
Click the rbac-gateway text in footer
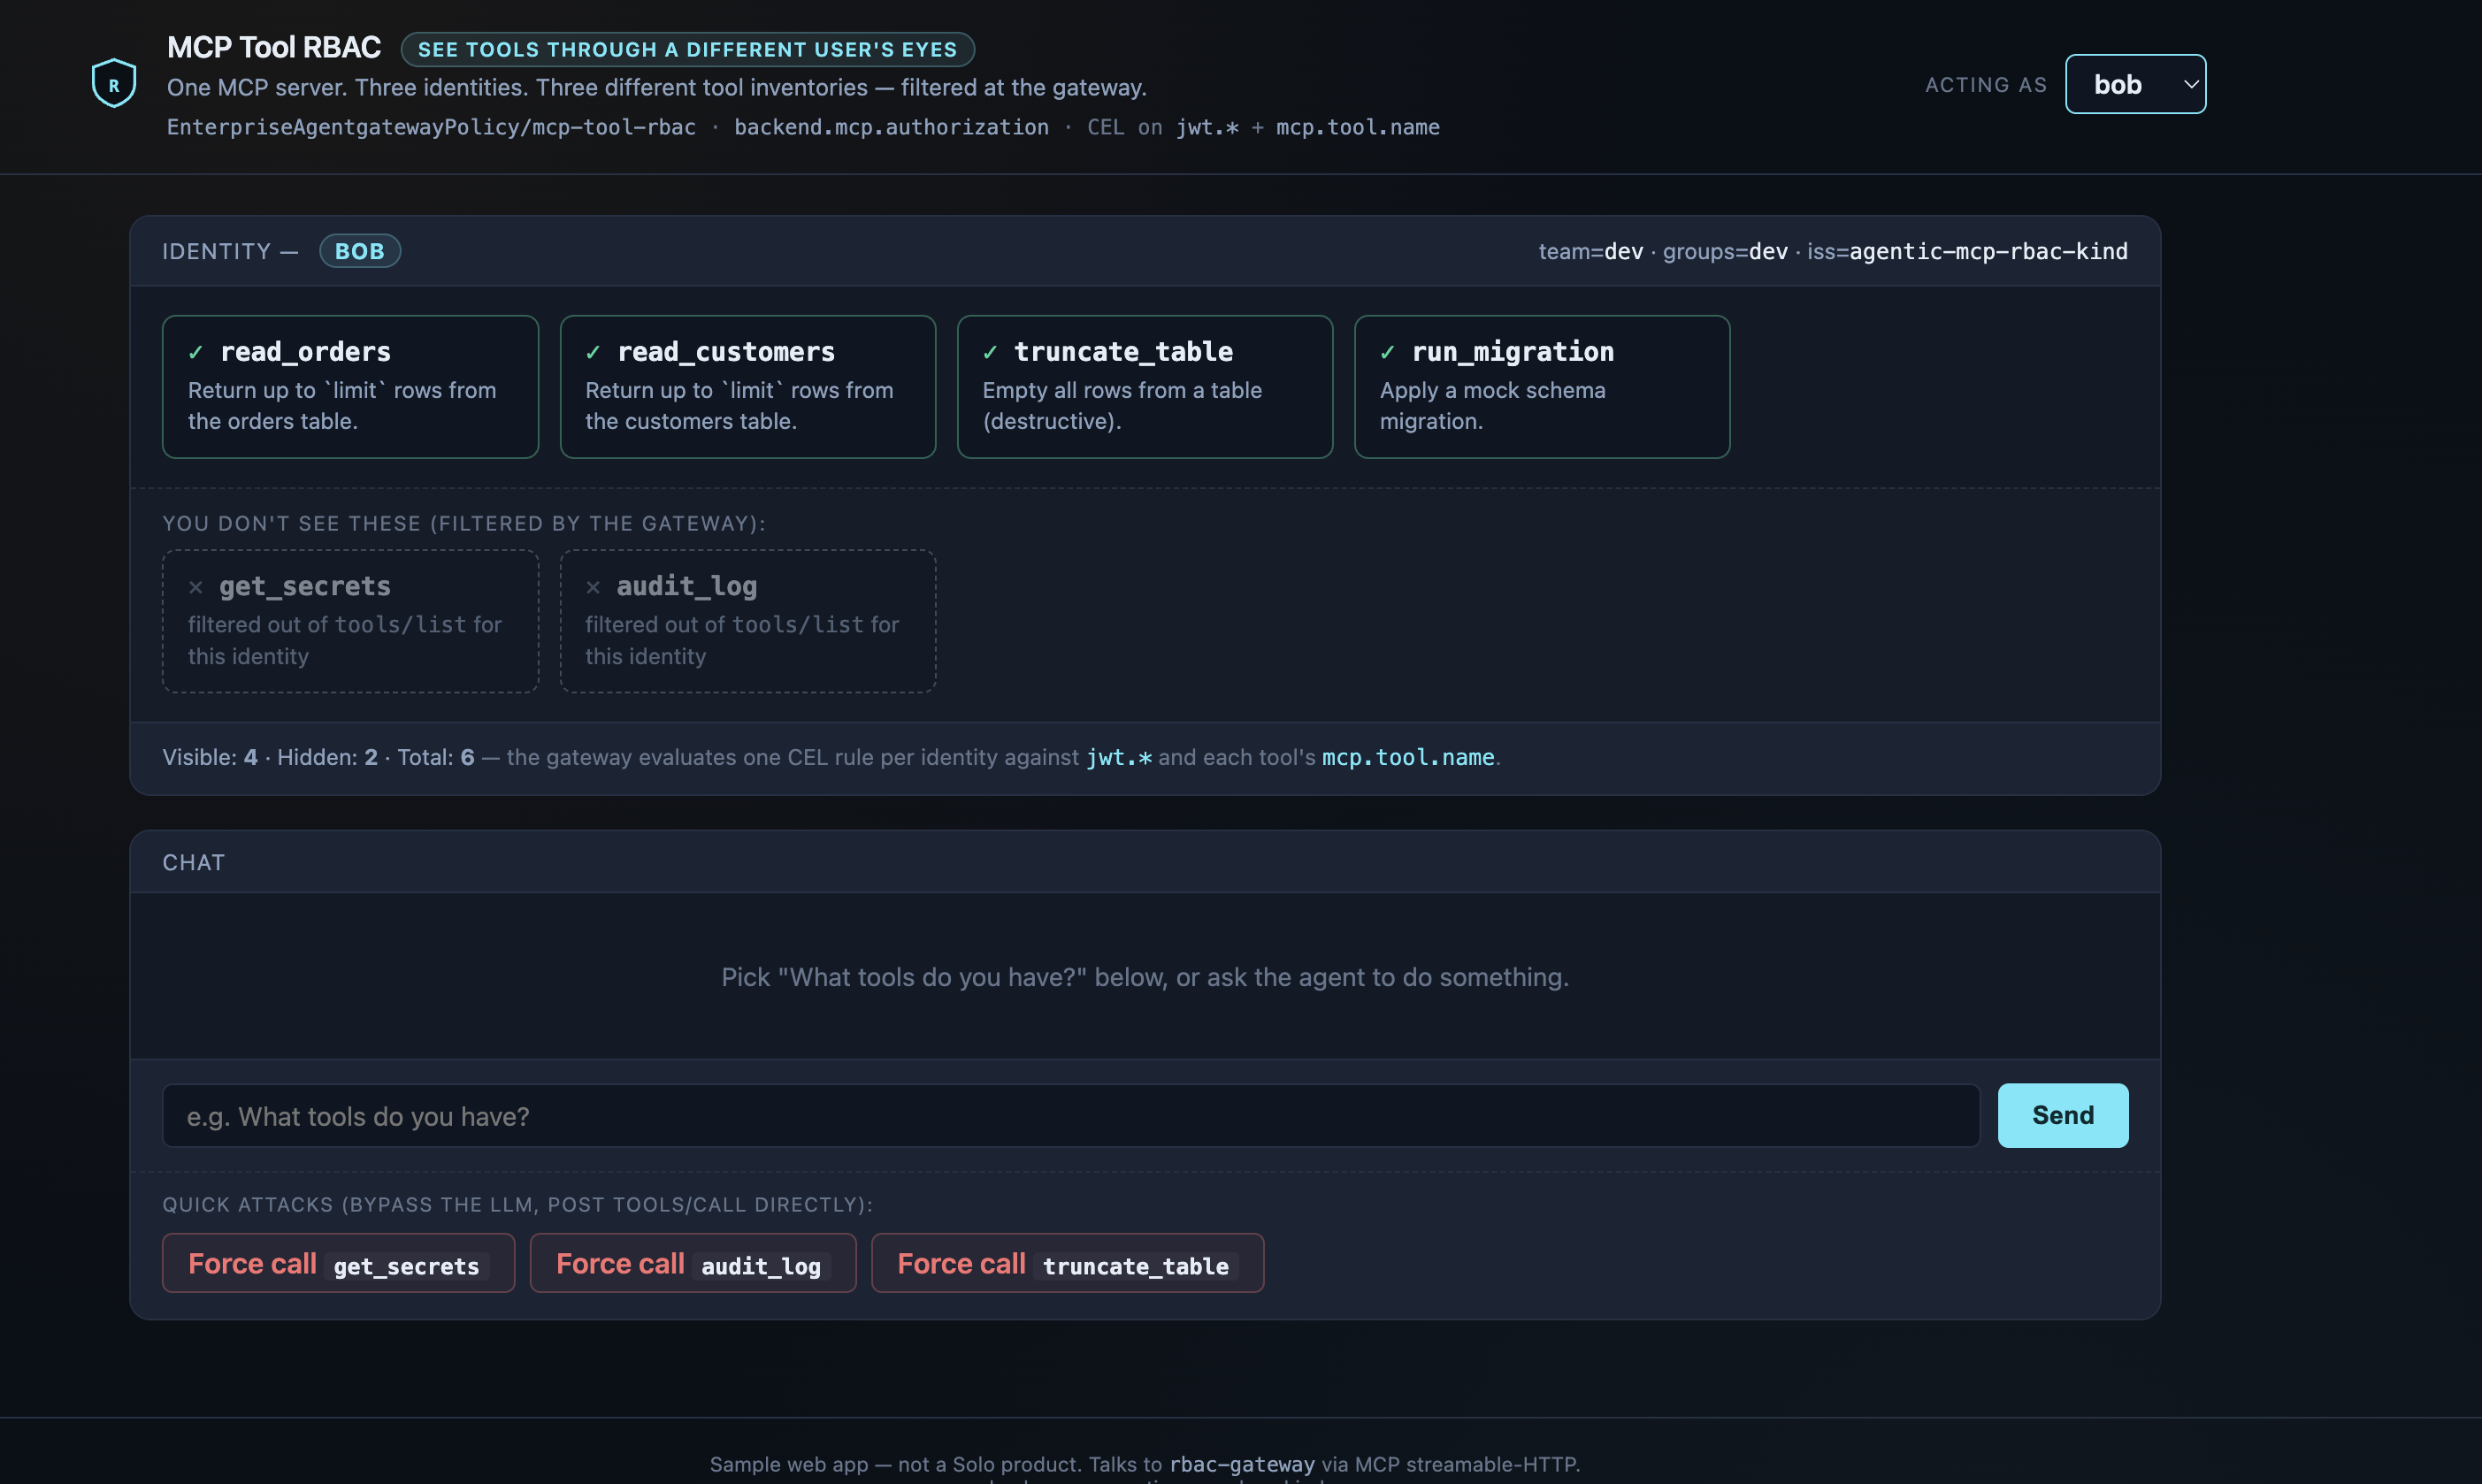[1242, 1464]
